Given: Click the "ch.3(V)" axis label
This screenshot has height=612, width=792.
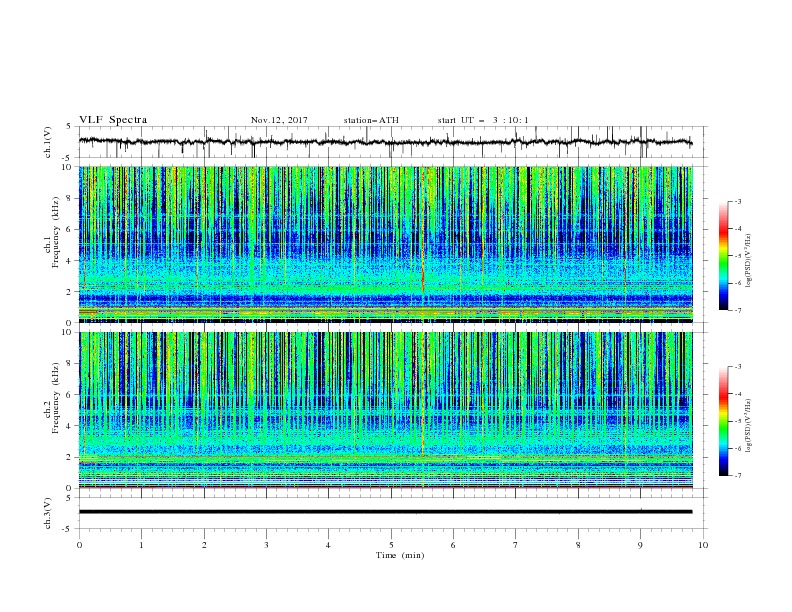Looking at the screenshot, I should pyautogui.click(x=48, y=513).
